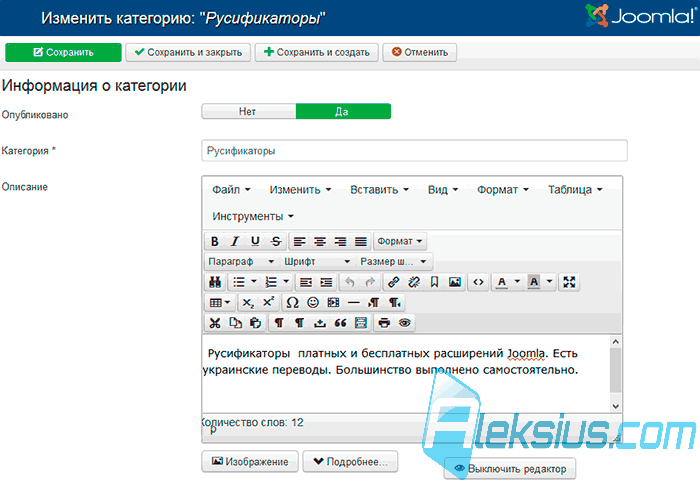Insert an image via toolbar icon
The height and width of the screenshot is (481, 700).
[x=455, y=282]
